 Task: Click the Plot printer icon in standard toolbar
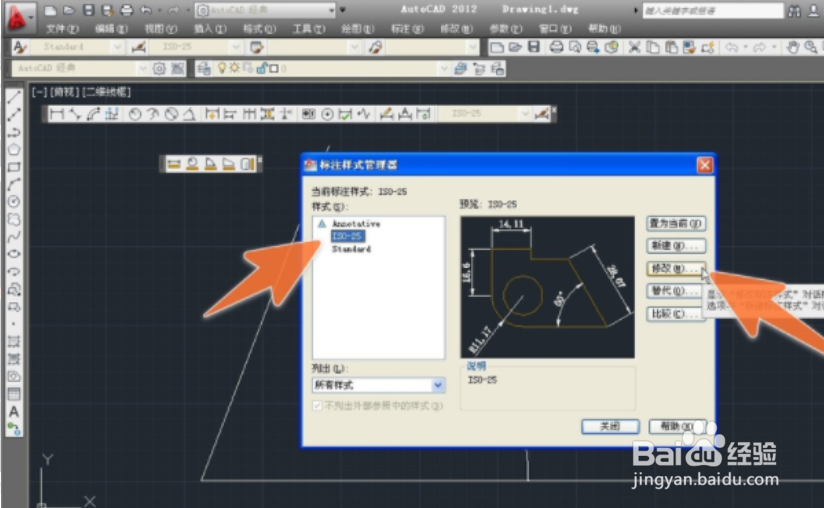point(556,47)
